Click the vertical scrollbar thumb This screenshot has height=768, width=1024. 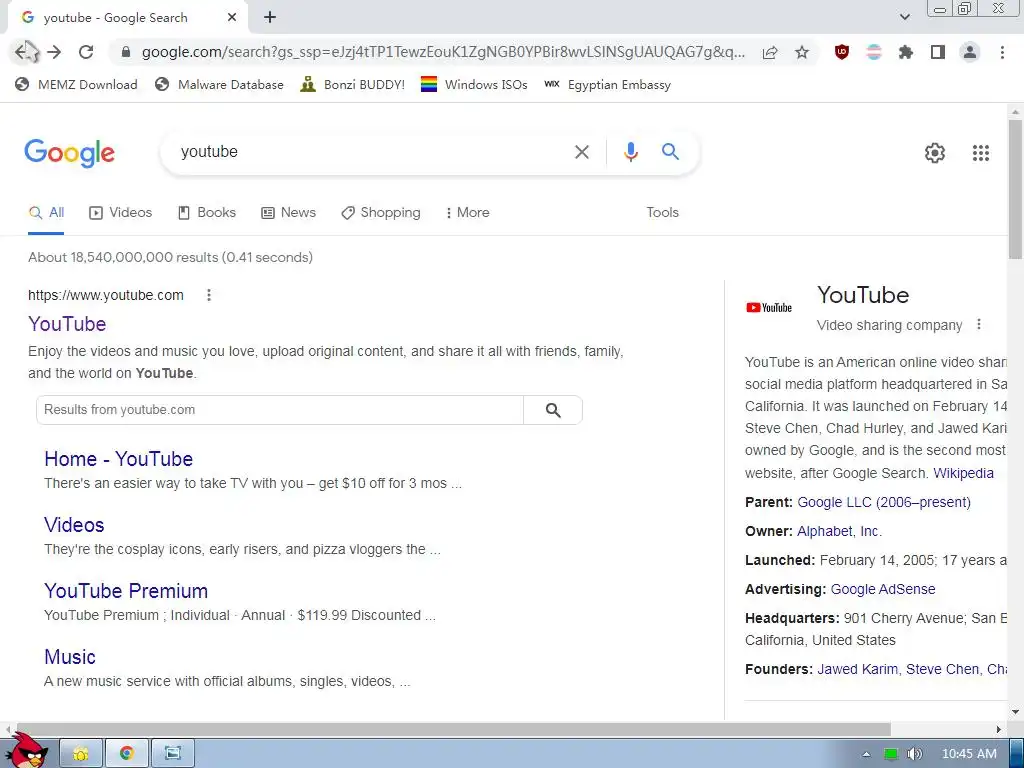(x=1015, y=189)
